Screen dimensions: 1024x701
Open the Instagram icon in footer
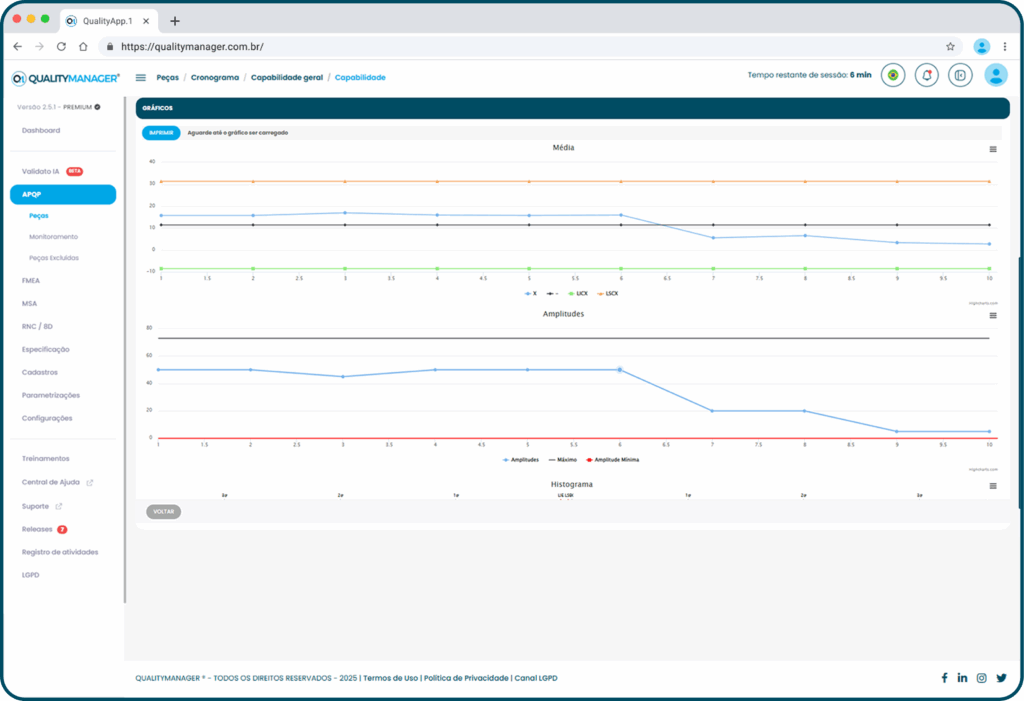pos(982,678)
